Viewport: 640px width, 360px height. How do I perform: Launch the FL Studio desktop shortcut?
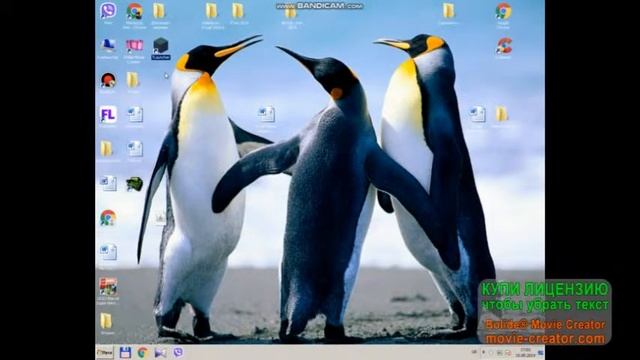pos(108,115)
